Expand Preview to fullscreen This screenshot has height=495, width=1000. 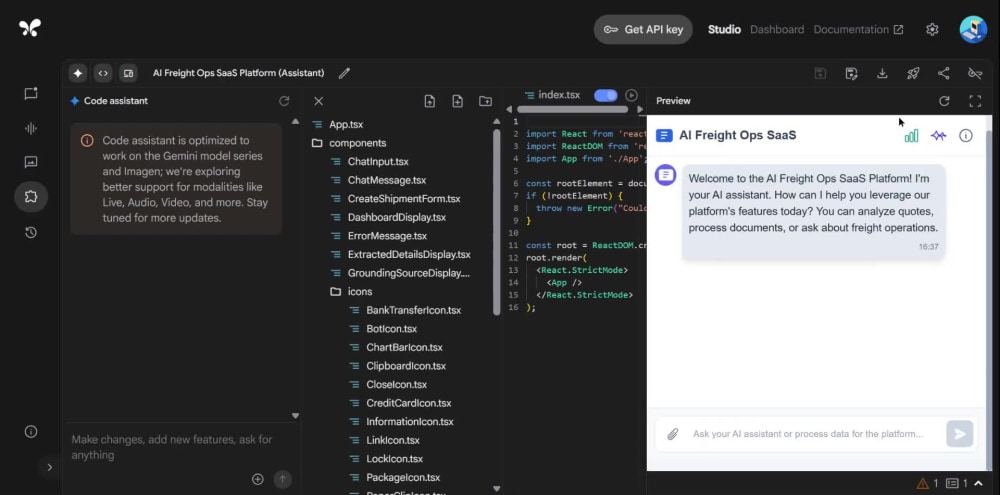click(x=974, y=101)
